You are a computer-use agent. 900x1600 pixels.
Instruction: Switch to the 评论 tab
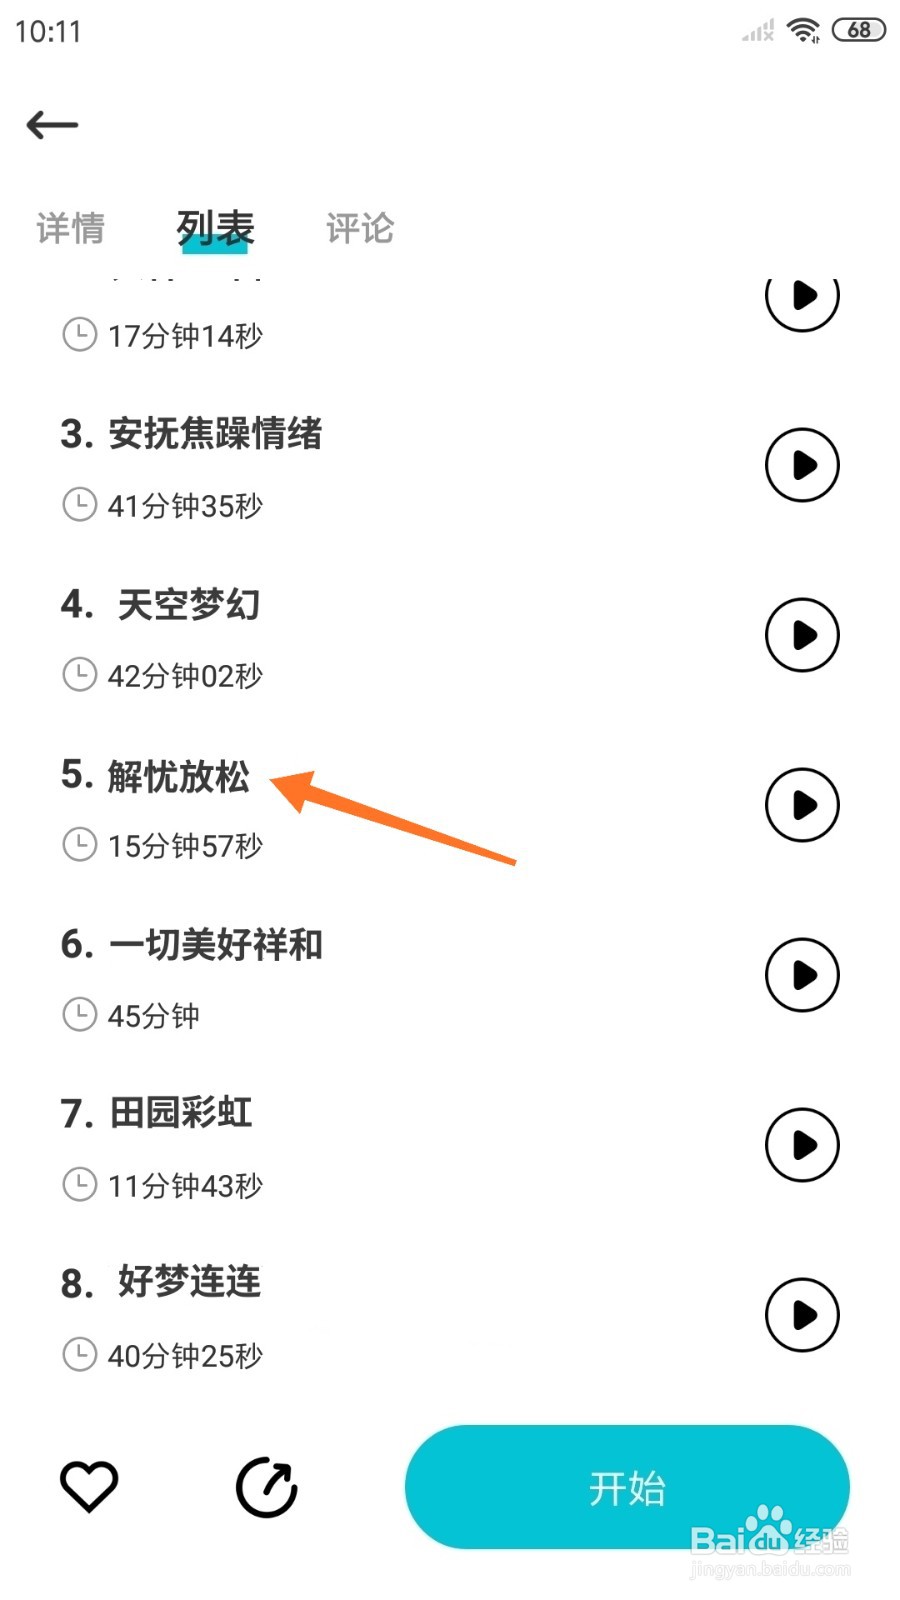pos(360,228)
